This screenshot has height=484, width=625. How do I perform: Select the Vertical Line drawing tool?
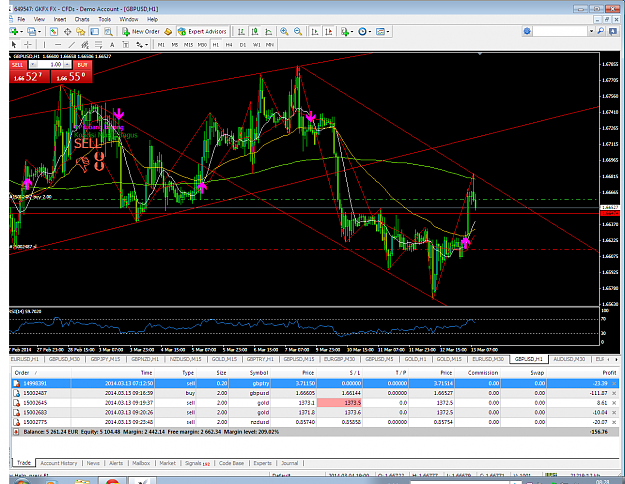[44, 45]
